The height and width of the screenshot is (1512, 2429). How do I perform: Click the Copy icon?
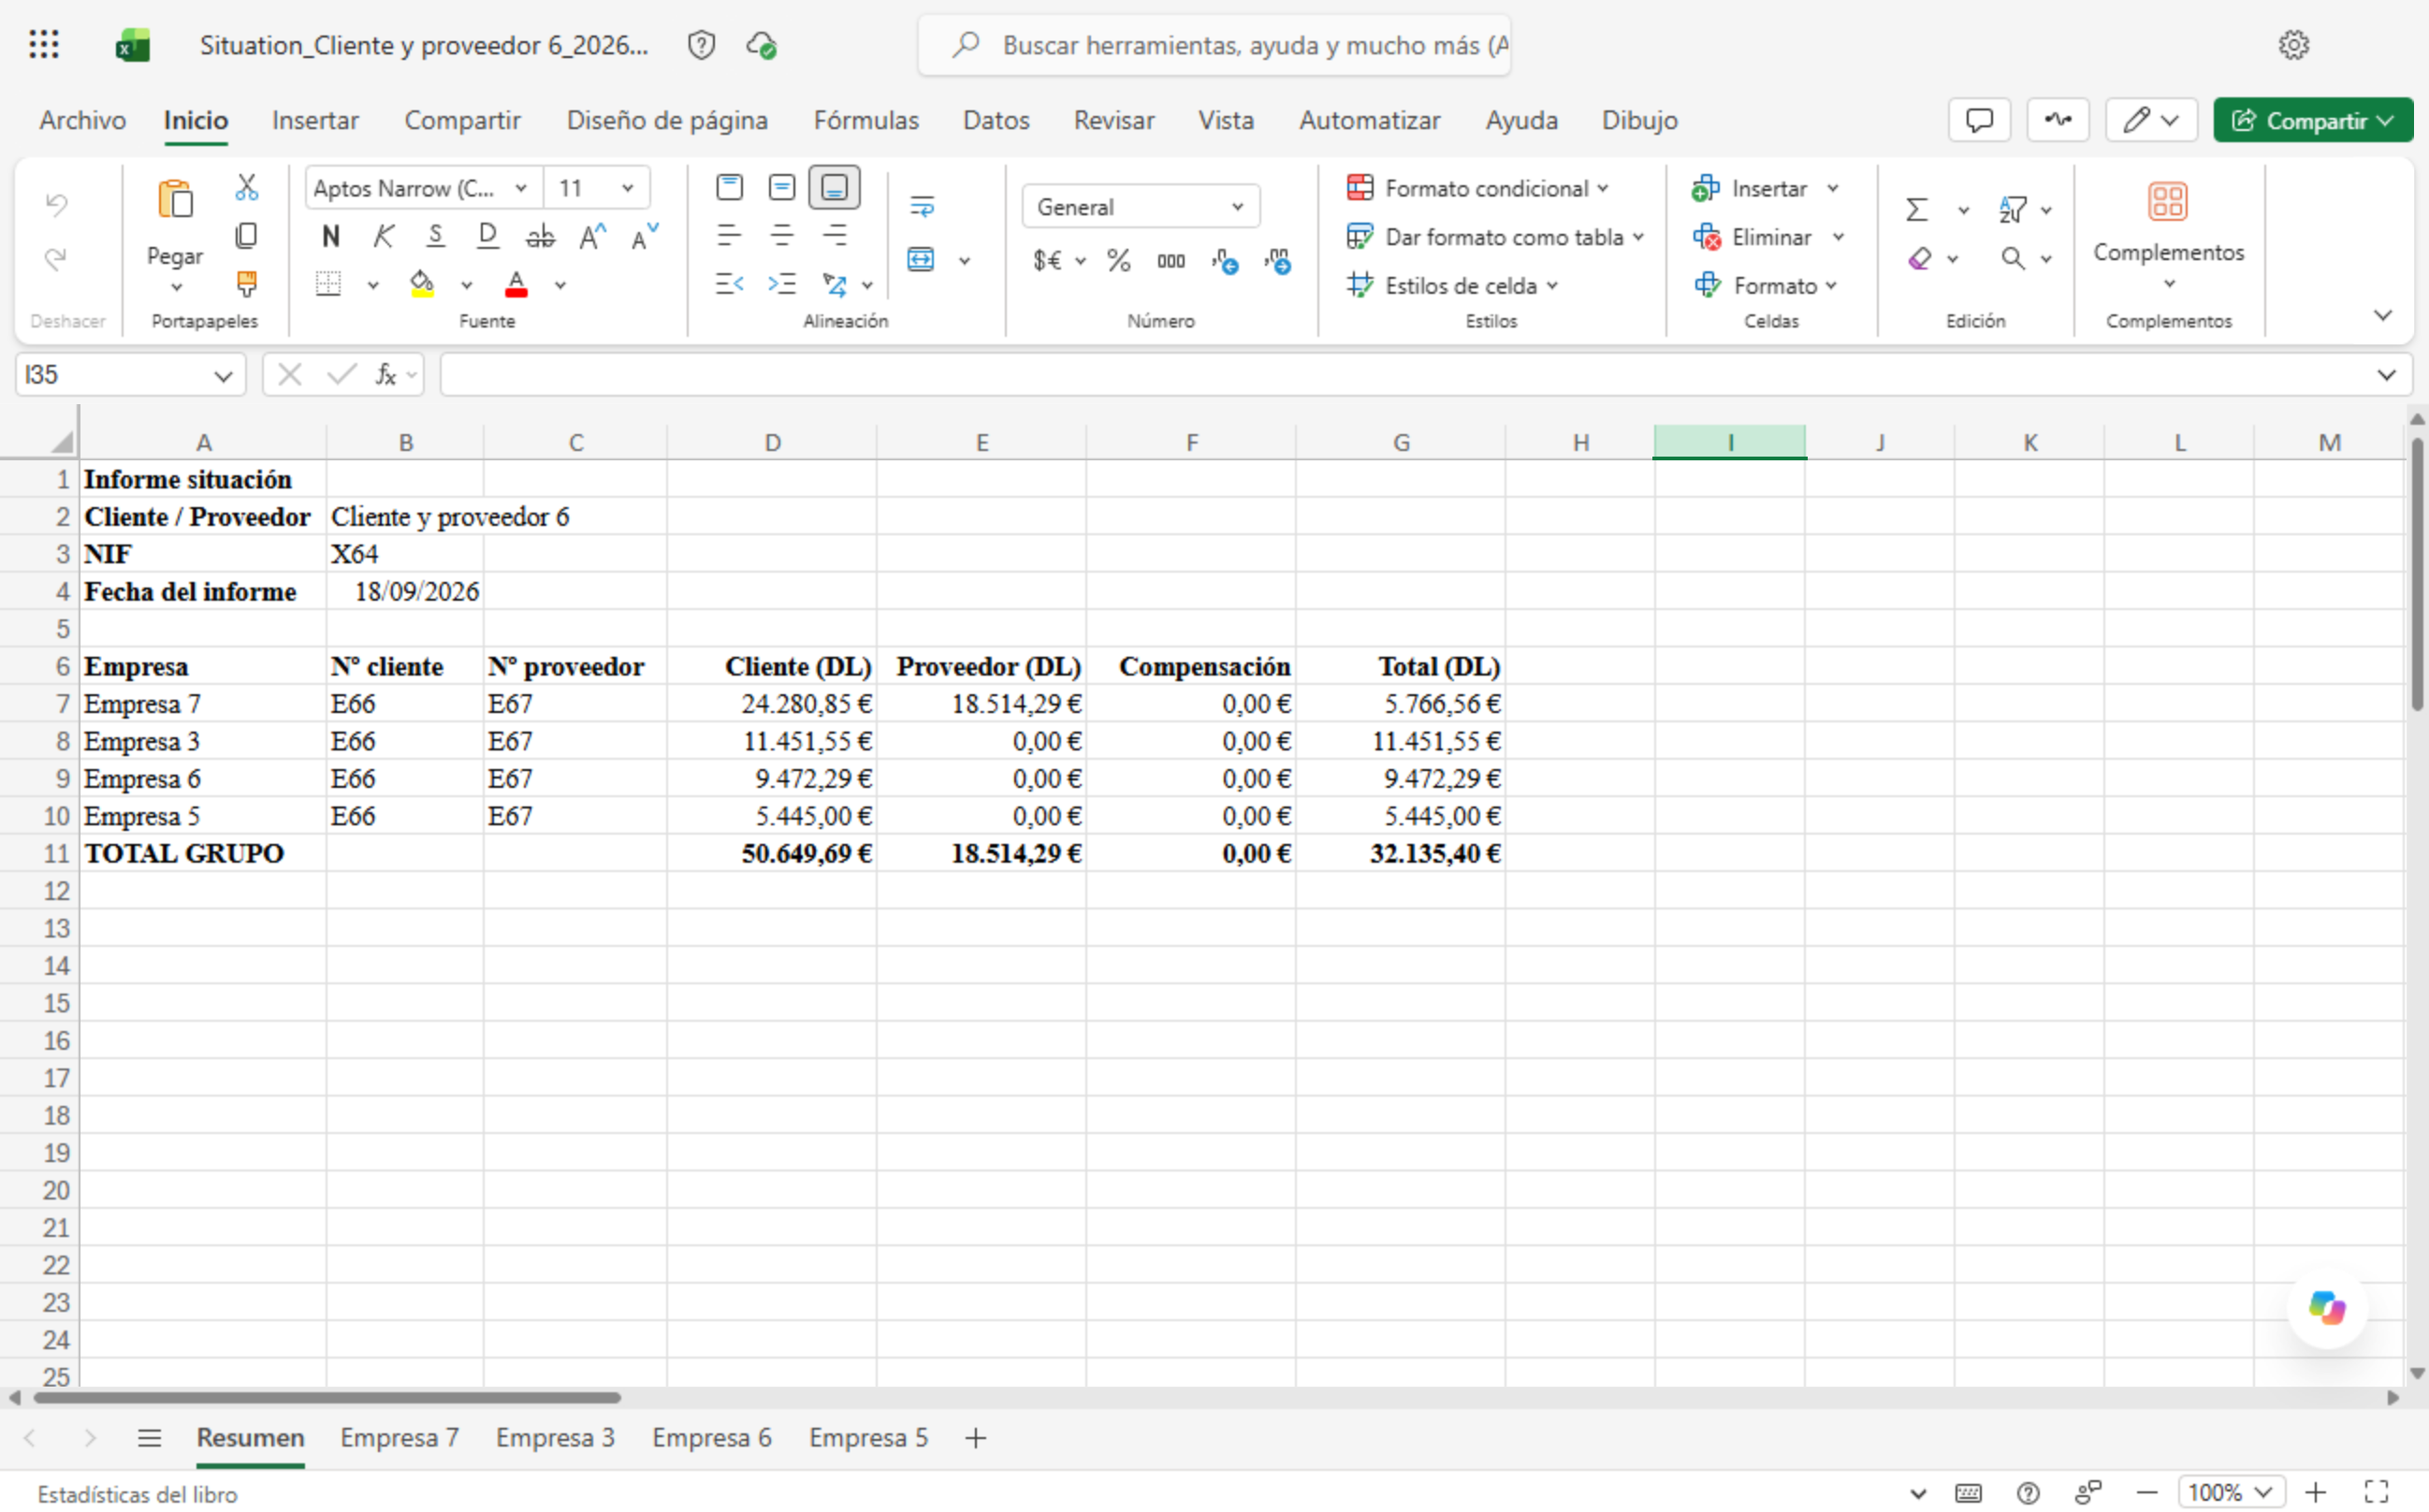[246, 236]
